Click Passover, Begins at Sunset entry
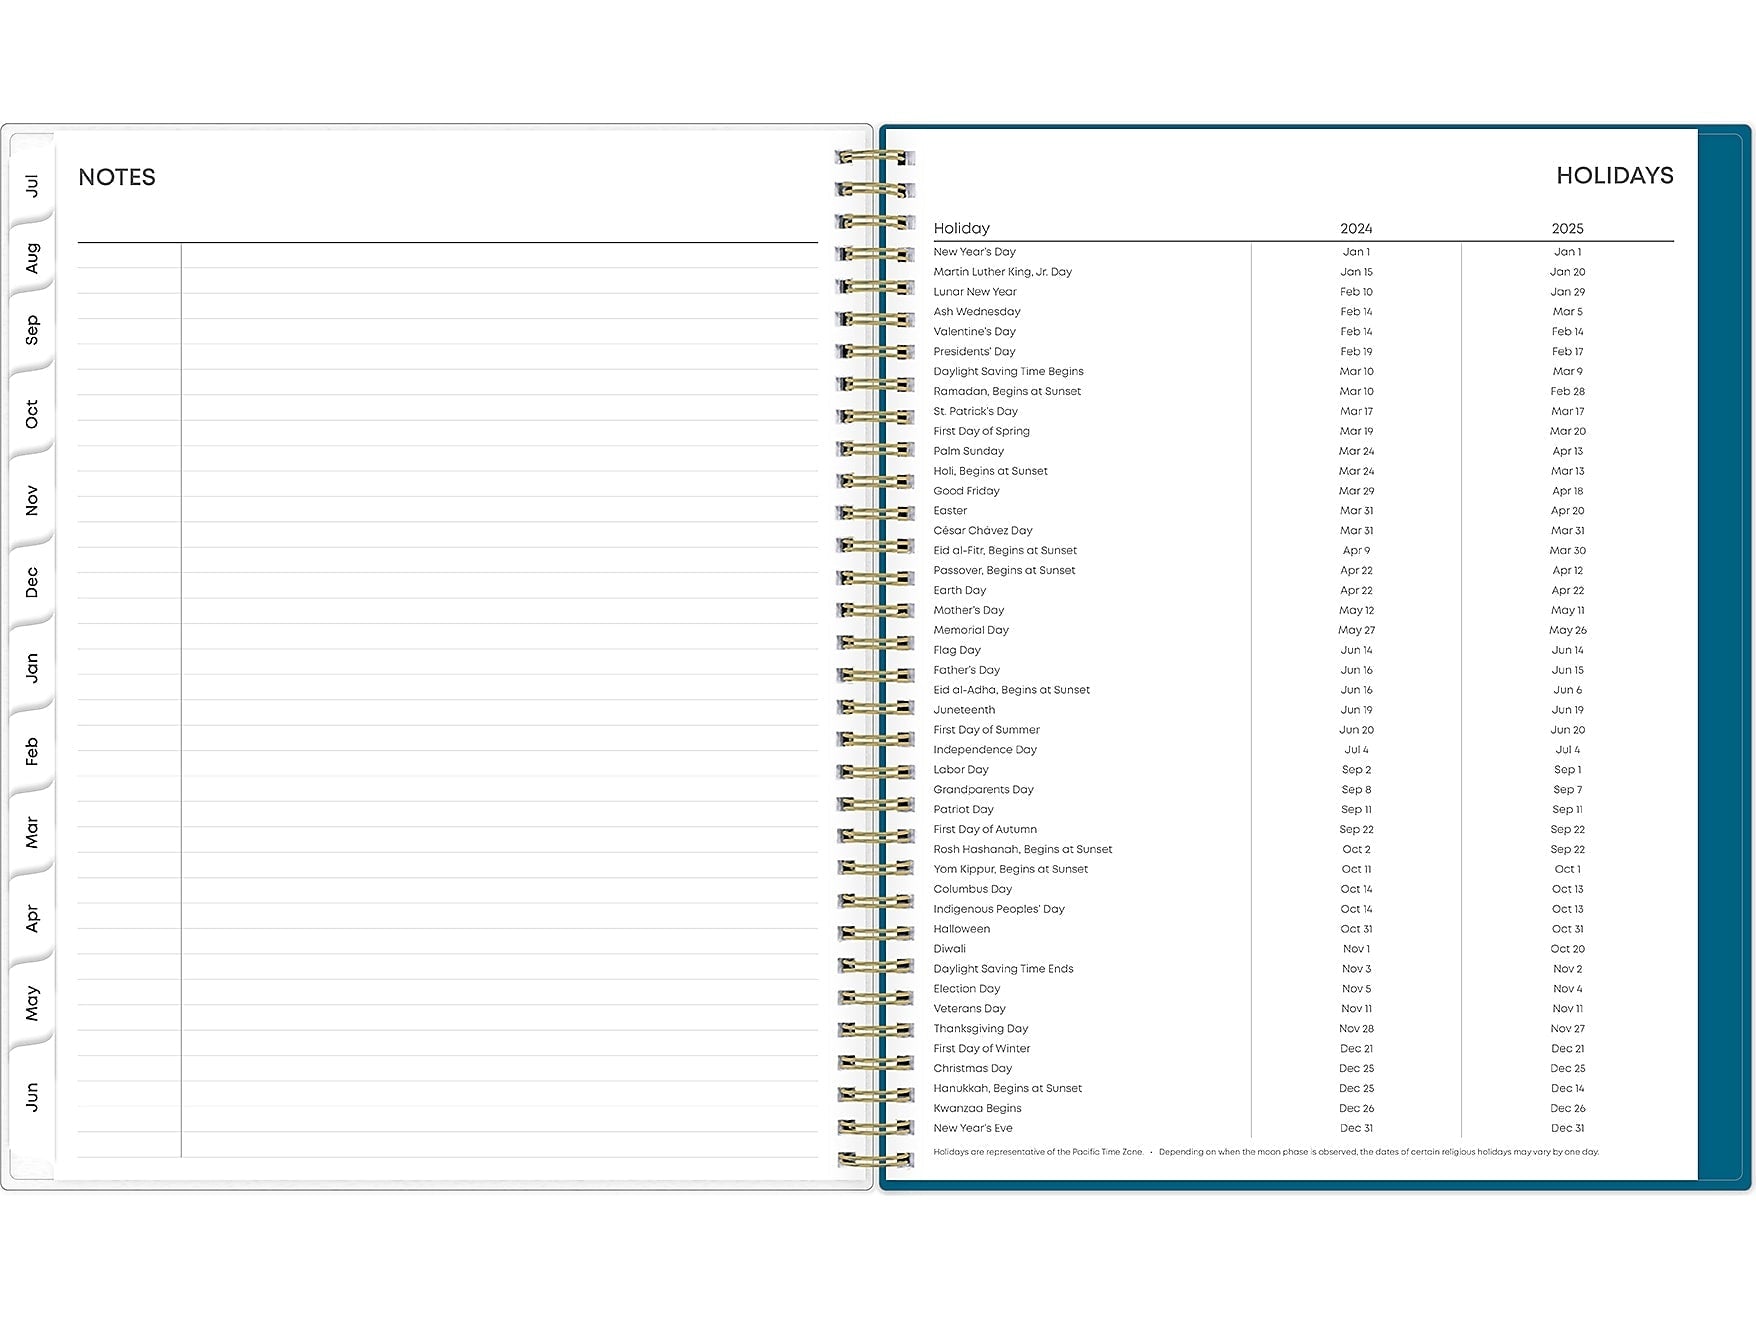Screen dimensions: 1756x1317 (1004, 571)
